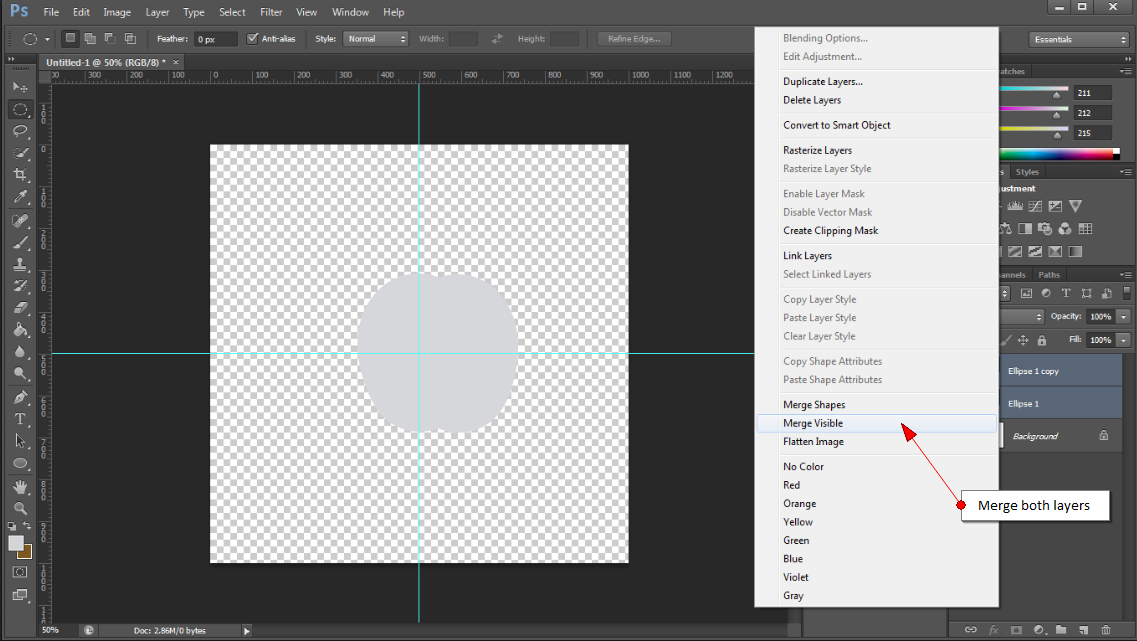Viewport: 1137px width, 641px height.
Task: Open the Essentials workspace dropdown
Action: (x=1079, y=38)
